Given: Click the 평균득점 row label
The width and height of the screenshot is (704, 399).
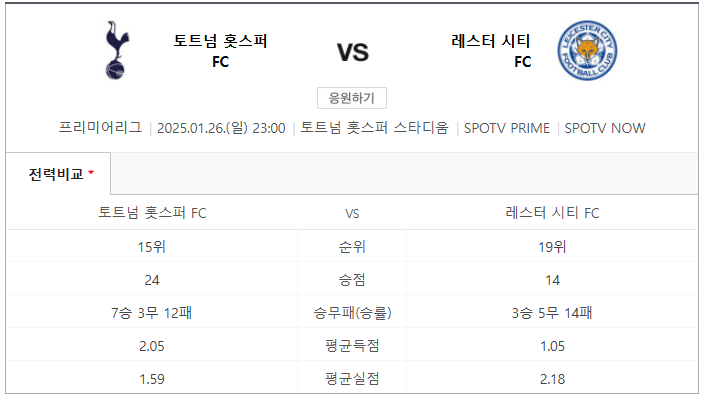Looking at the screenshot, I should [352, 346].
